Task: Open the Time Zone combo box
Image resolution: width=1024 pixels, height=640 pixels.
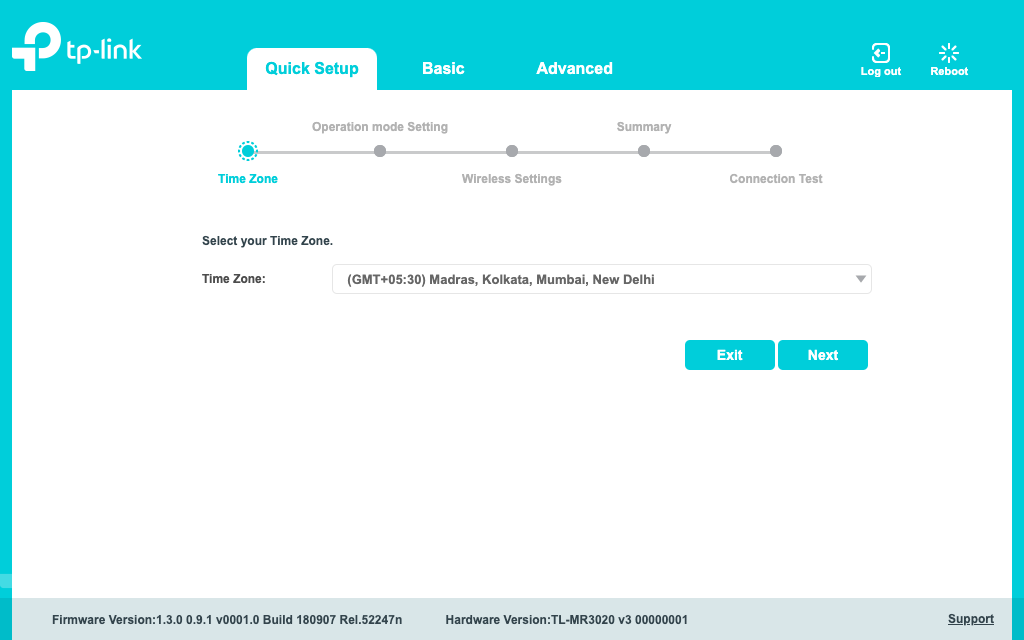Action: click(590, 279)
